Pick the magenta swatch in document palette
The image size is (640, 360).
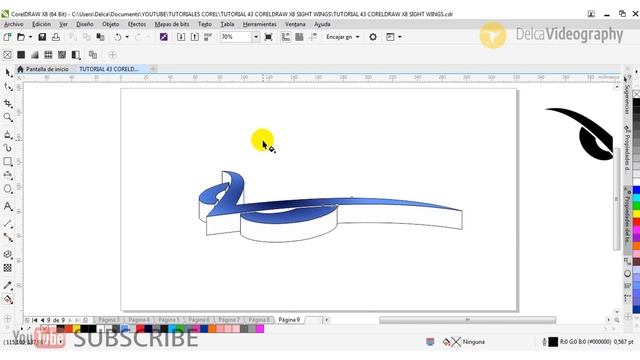point(260,329)
